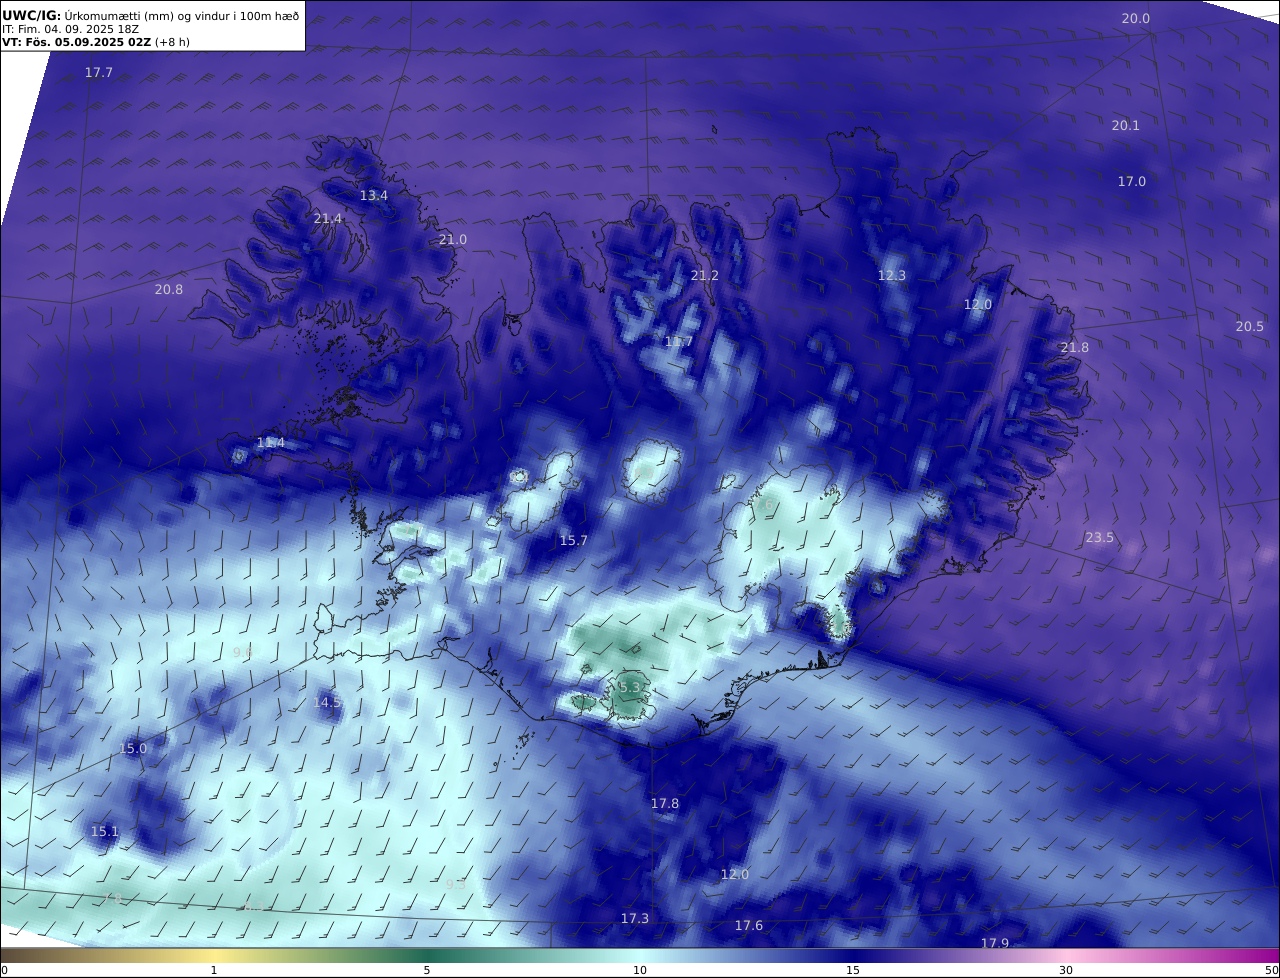The width and height of the screenshot is (1280, 978).
Task: Pick the 14.5 value label
Action: click(x=327, y=702)
